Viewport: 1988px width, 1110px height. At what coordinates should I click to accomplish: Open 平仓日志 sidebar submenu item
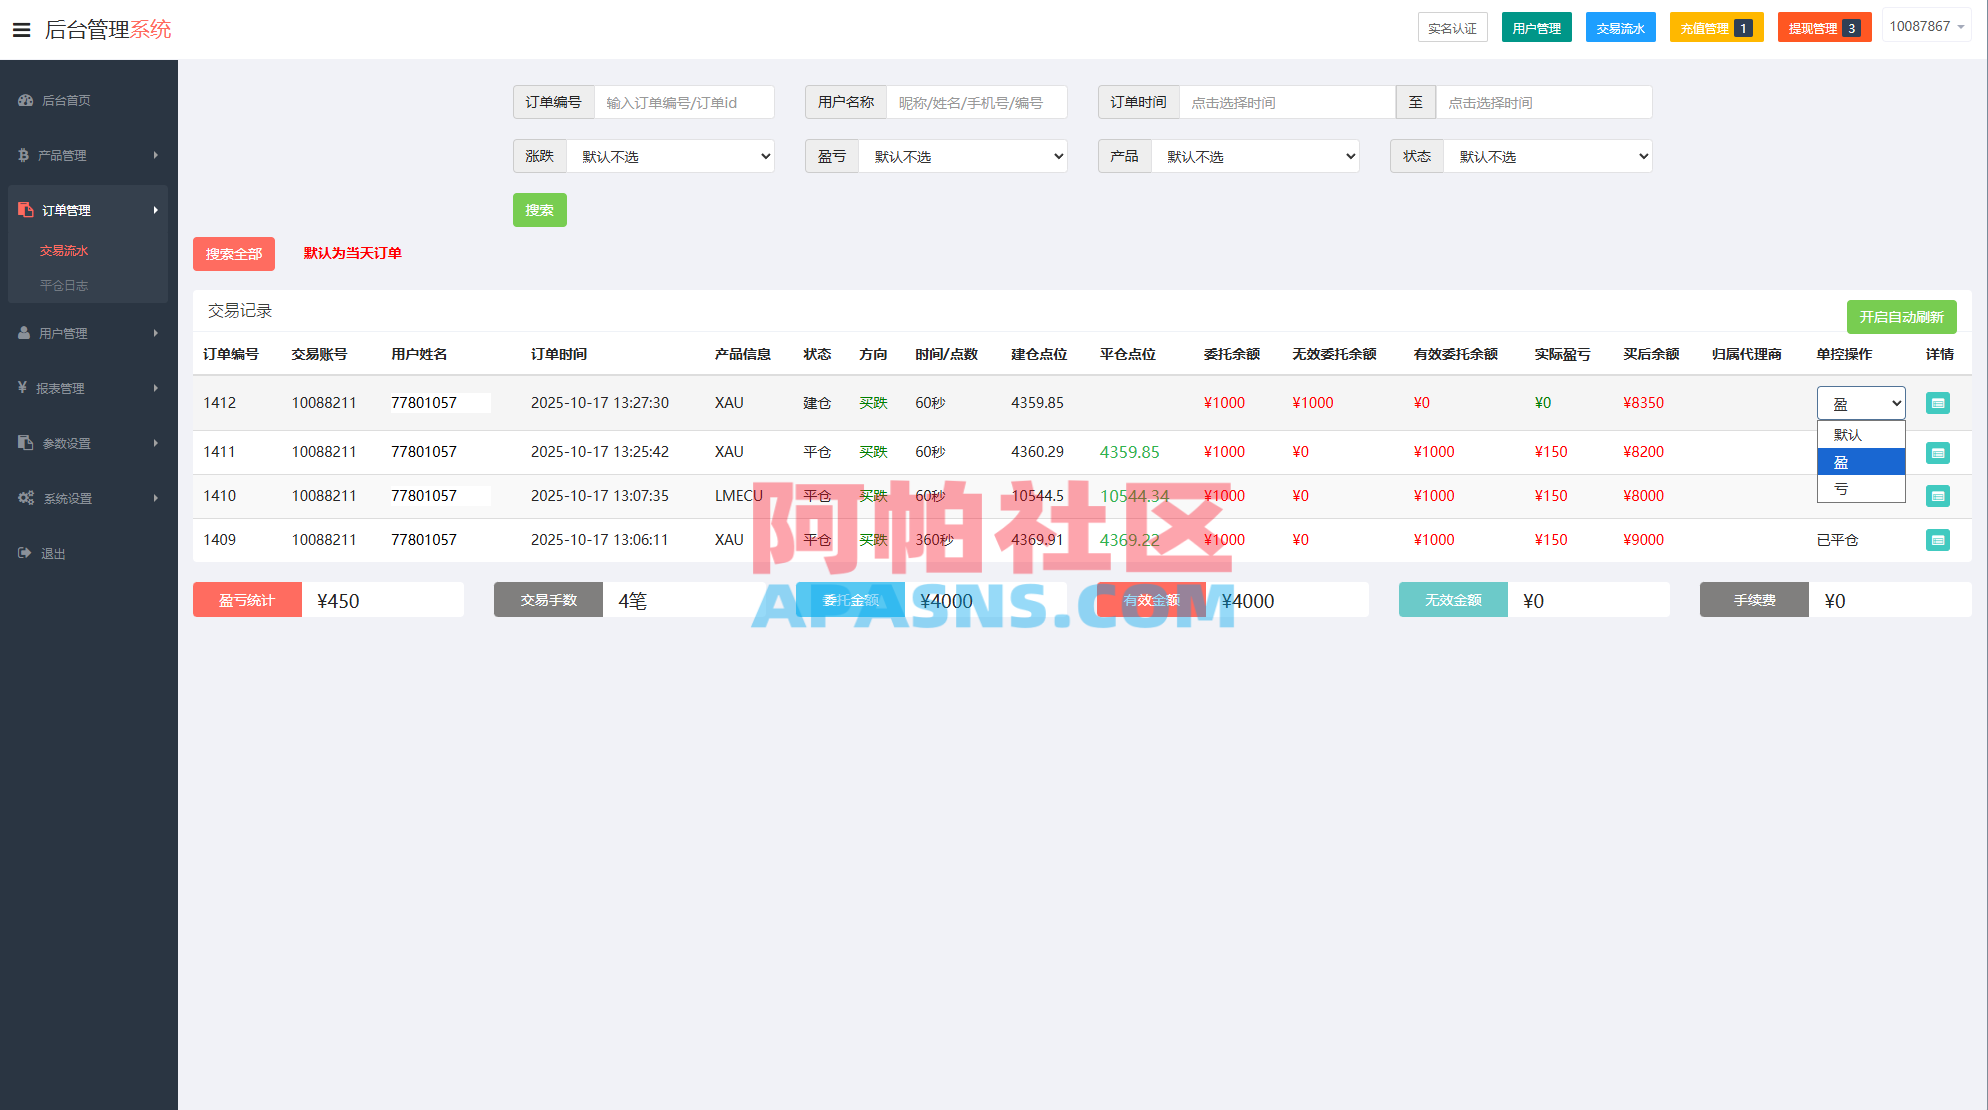click(64, 286)
